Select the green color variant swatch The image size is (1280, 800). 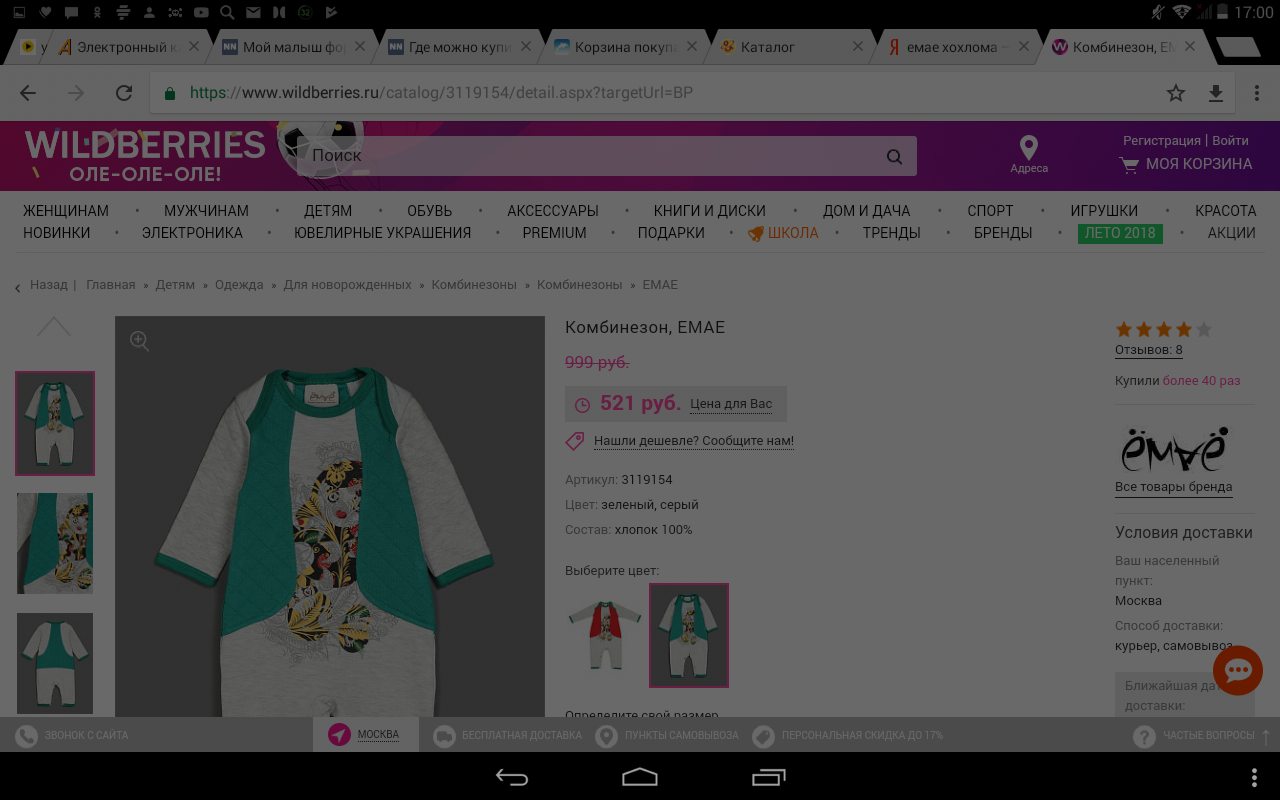point(689,635)
